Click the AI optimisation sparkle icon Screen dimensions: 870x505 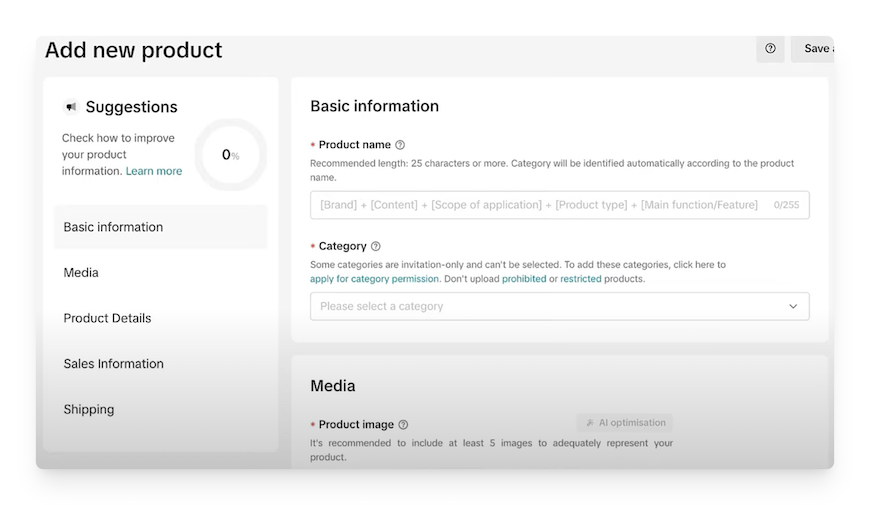[590, 423]
